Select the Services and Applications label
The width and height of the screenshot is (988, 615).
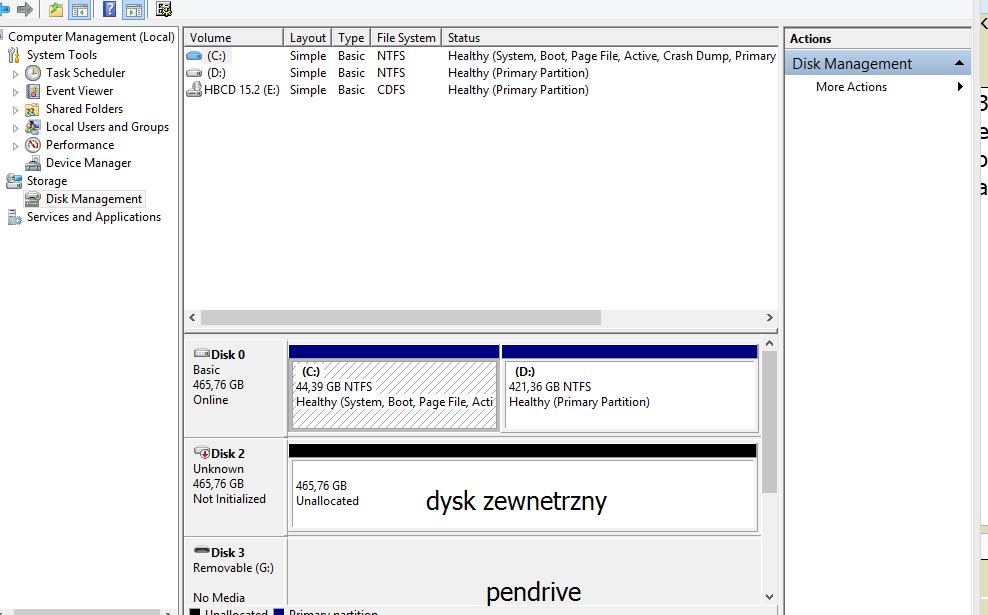[x=93, y=217]
